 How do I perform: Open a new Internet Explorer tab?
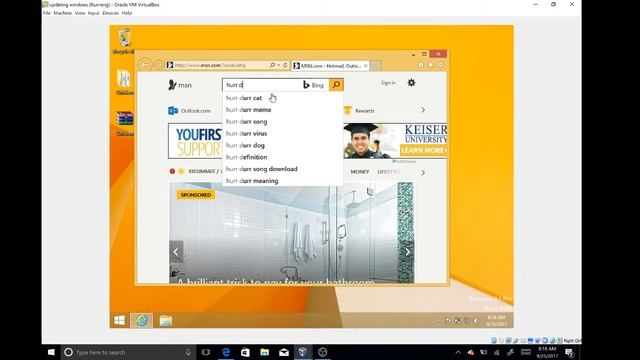pyautogui.click(x=376, y=66)
